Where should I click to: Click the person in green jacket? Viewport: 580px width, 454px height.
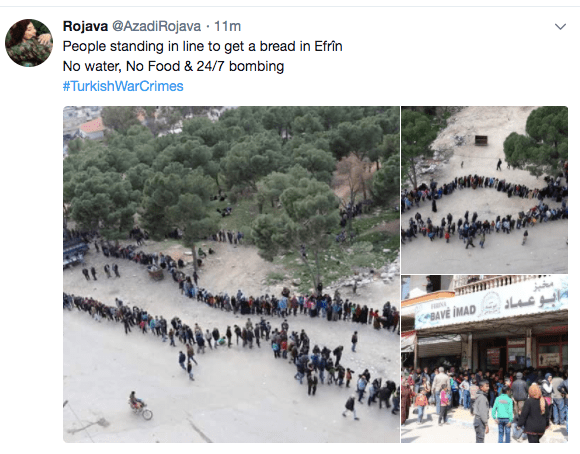[x=503, y=412]
